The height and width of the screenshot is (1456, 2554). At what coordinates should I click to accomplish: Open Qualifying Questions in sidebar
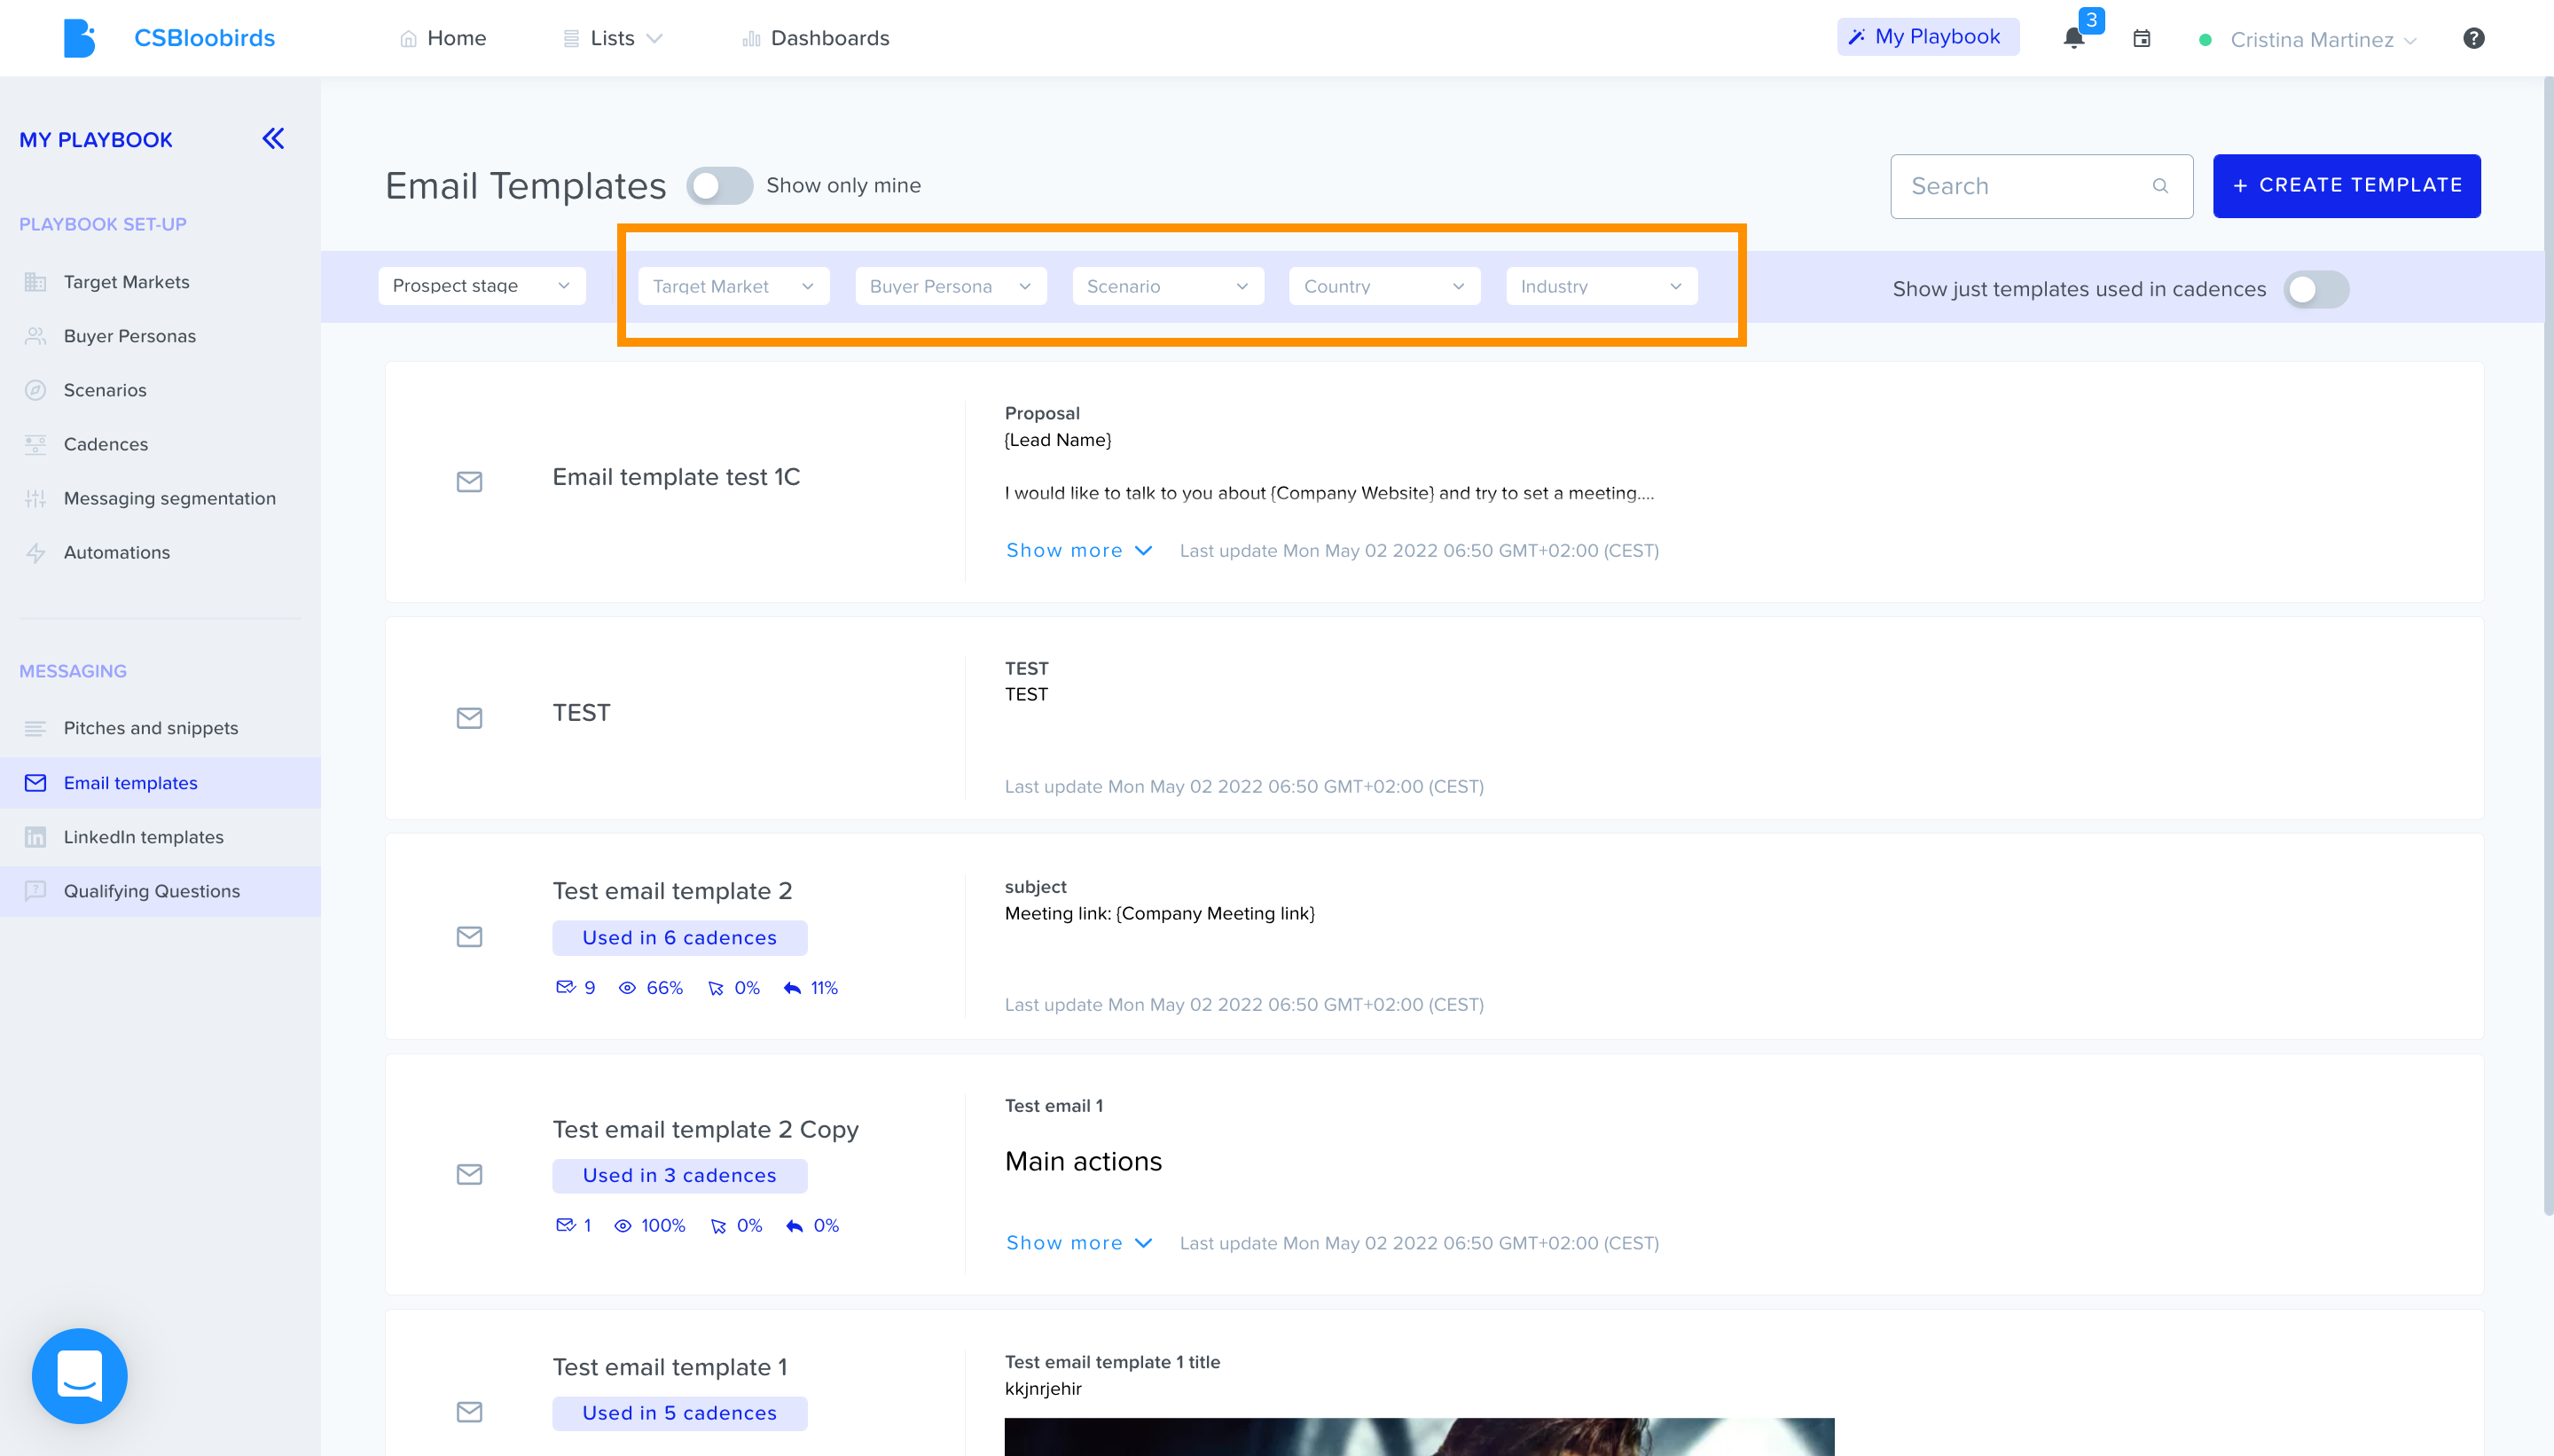point(160,891)
